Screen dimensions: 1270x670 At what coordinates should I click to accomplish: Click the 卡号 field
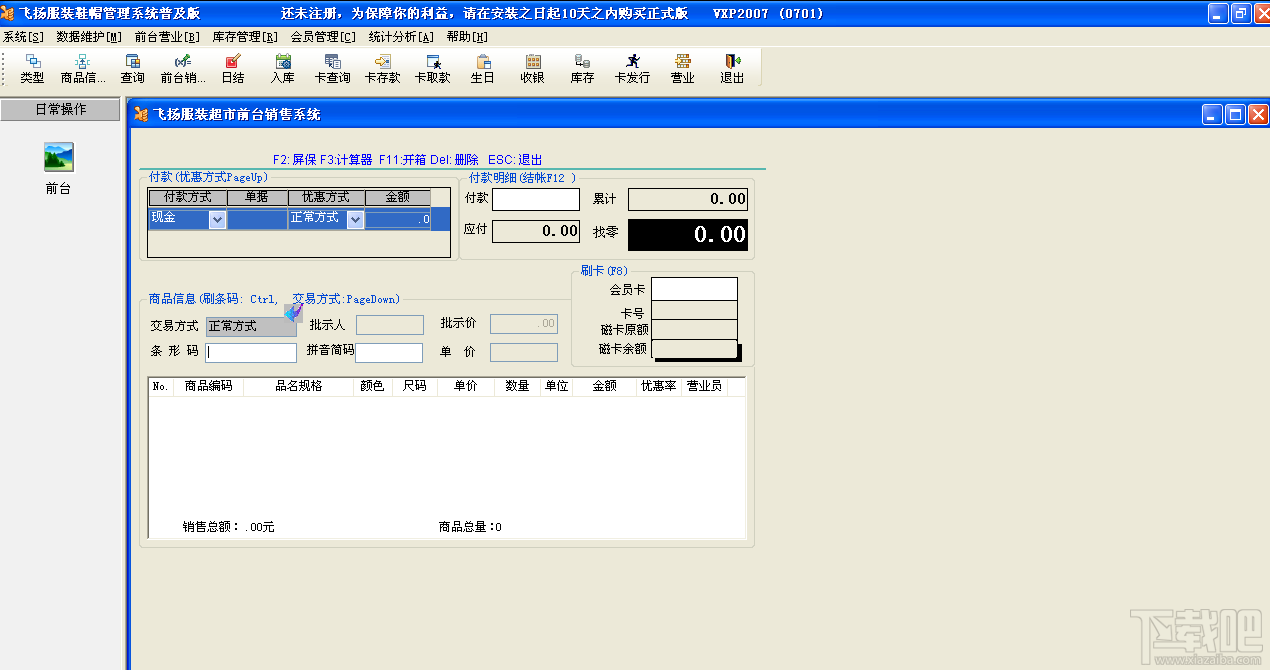click(x=694, y=311)
